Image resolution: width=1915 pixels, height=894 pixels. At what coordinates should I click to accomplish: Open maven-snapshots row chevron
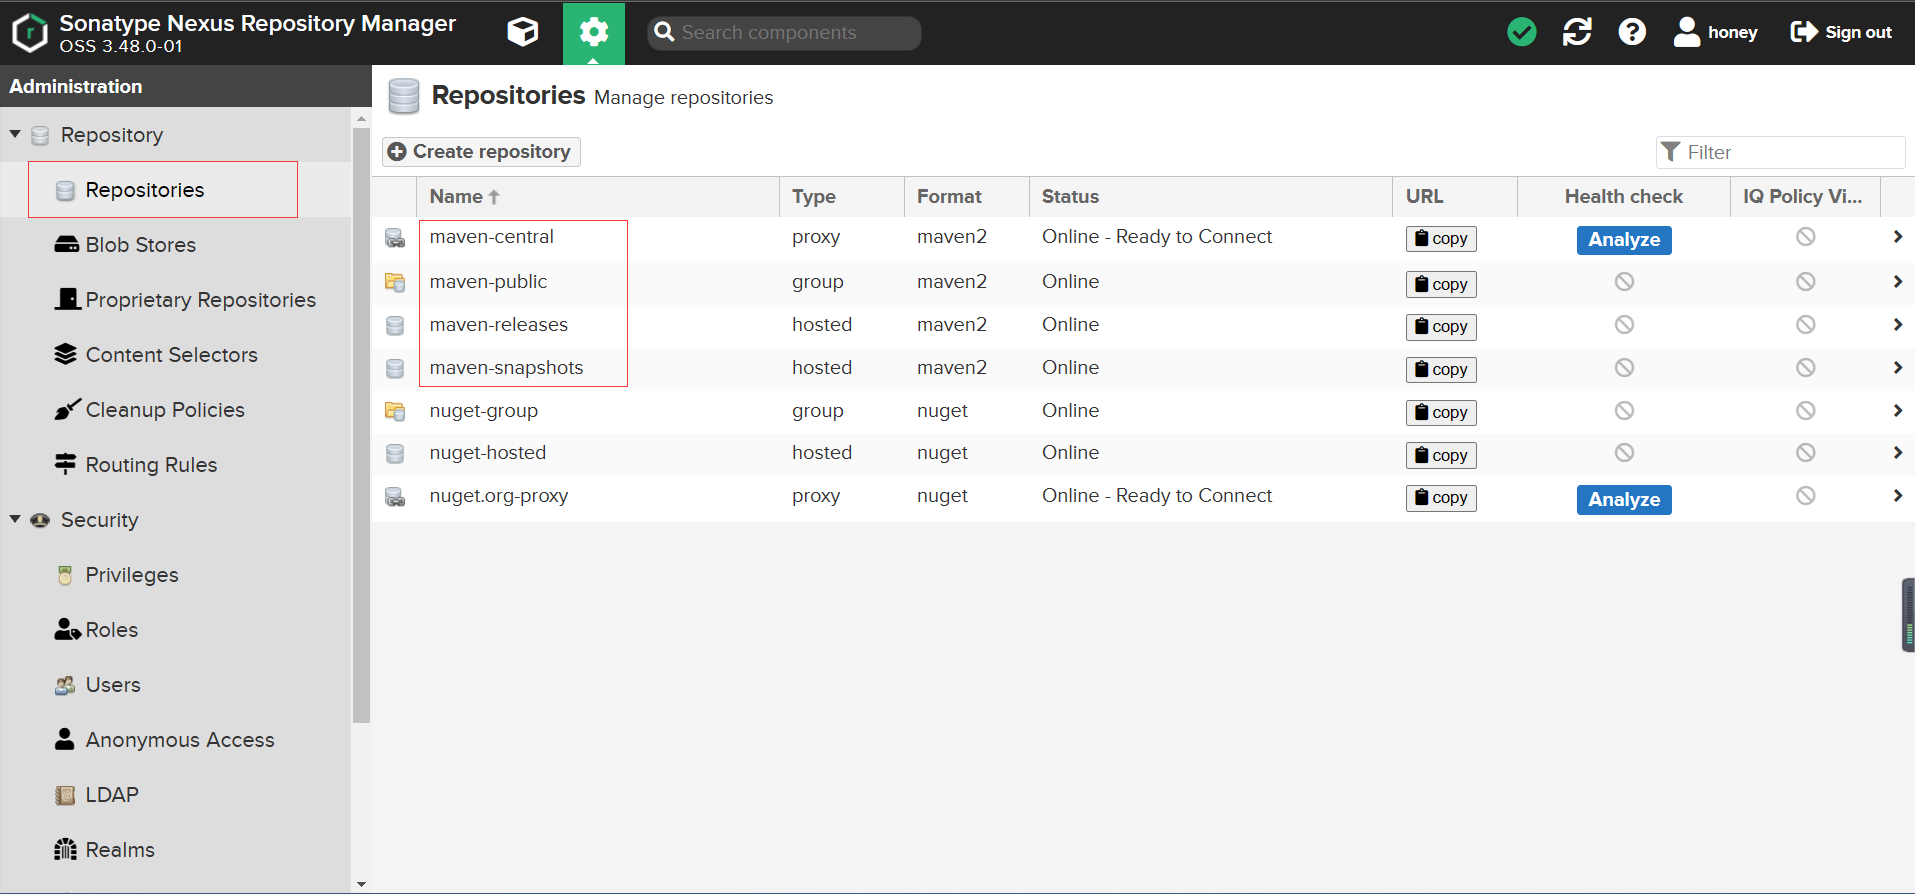1897,368
